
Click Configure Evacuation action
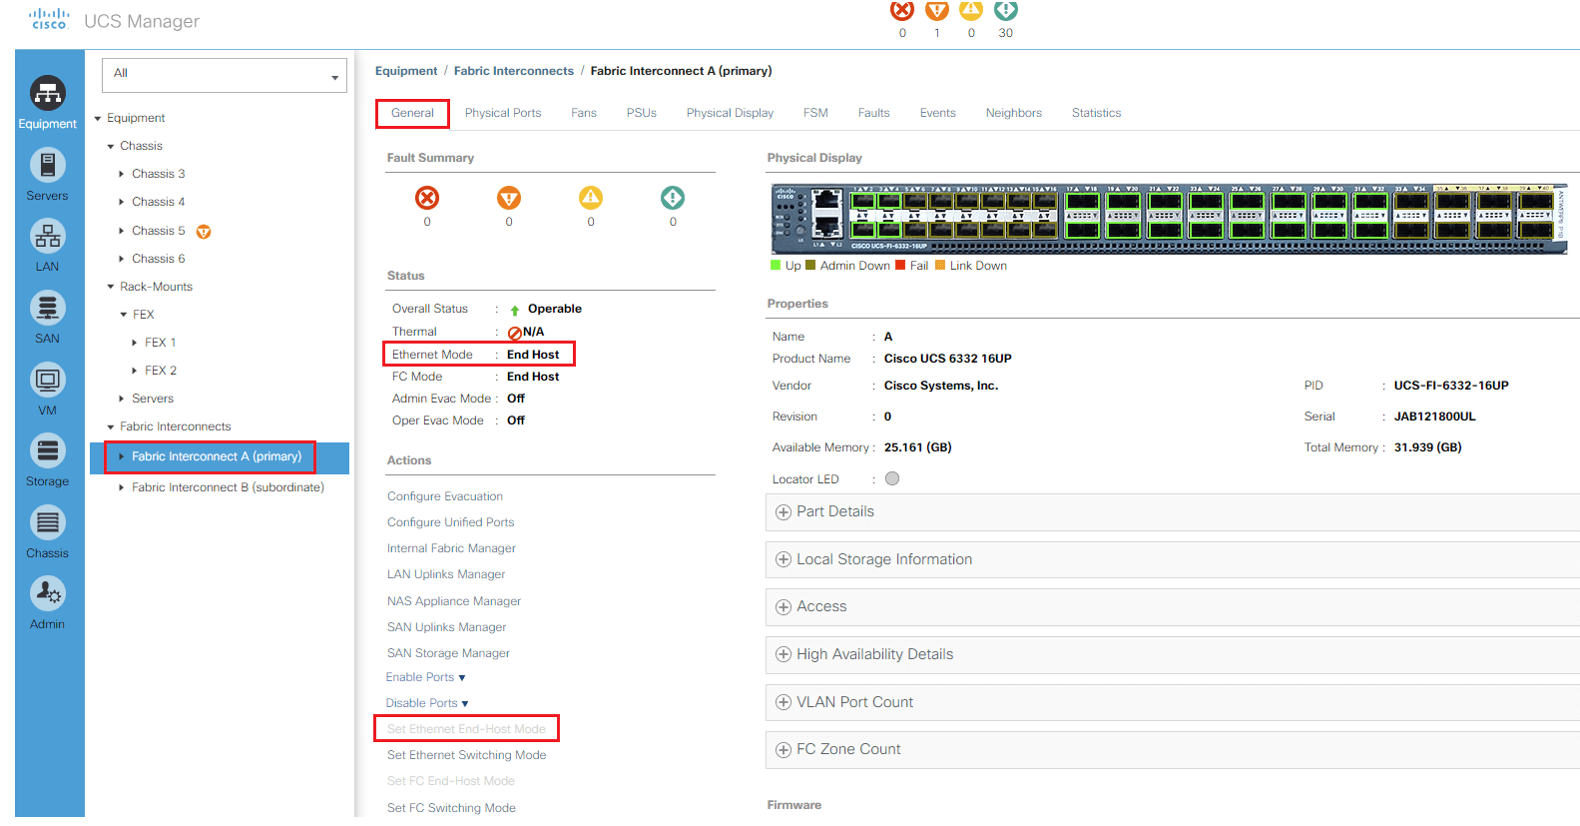click(445, 497)
